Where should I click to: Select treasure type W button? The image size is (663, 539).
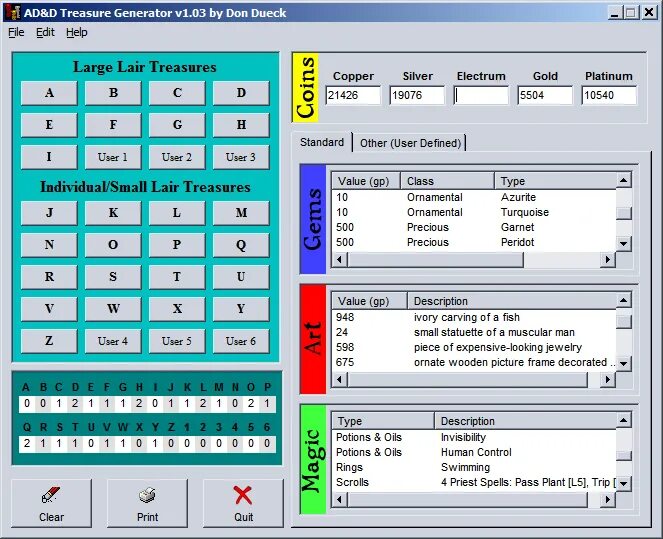pyautogui.click(x=113, y=309)
